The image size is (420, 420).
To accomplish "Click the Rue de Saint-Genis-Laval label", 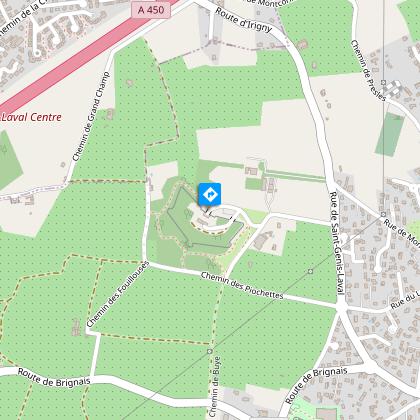I will coord(337,243).
